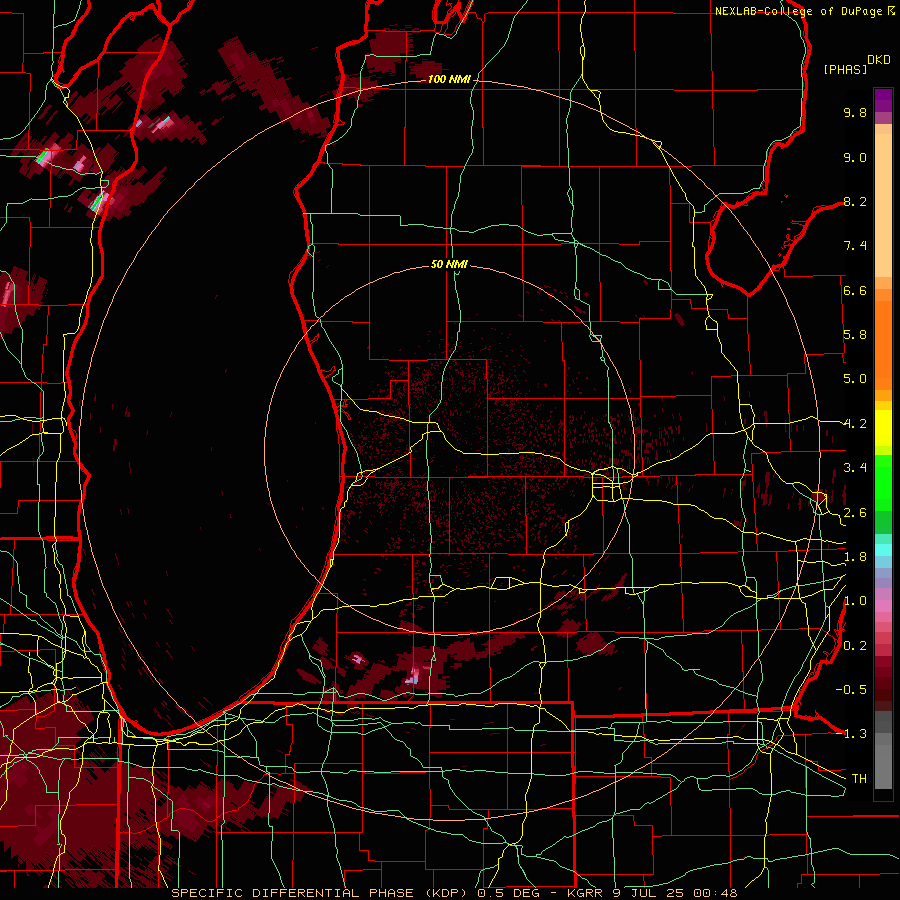Click the 100 NMI range ring label
The height and width of the screenshot is (900, 900).
(449, 79)
